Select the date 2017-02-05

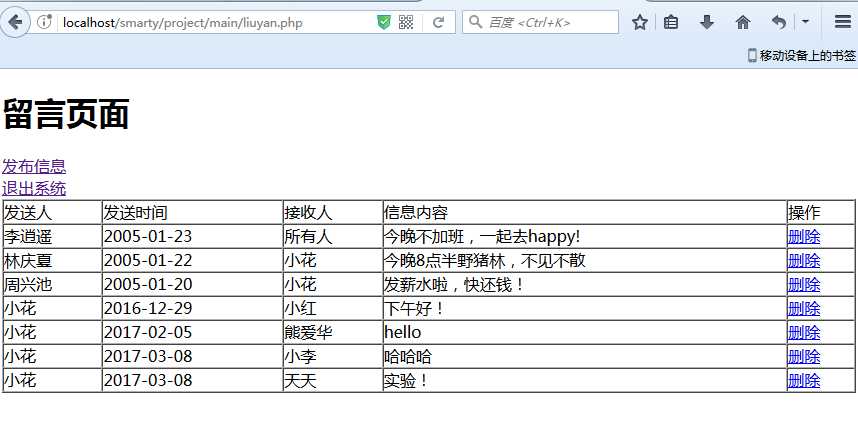coord(148,332)
